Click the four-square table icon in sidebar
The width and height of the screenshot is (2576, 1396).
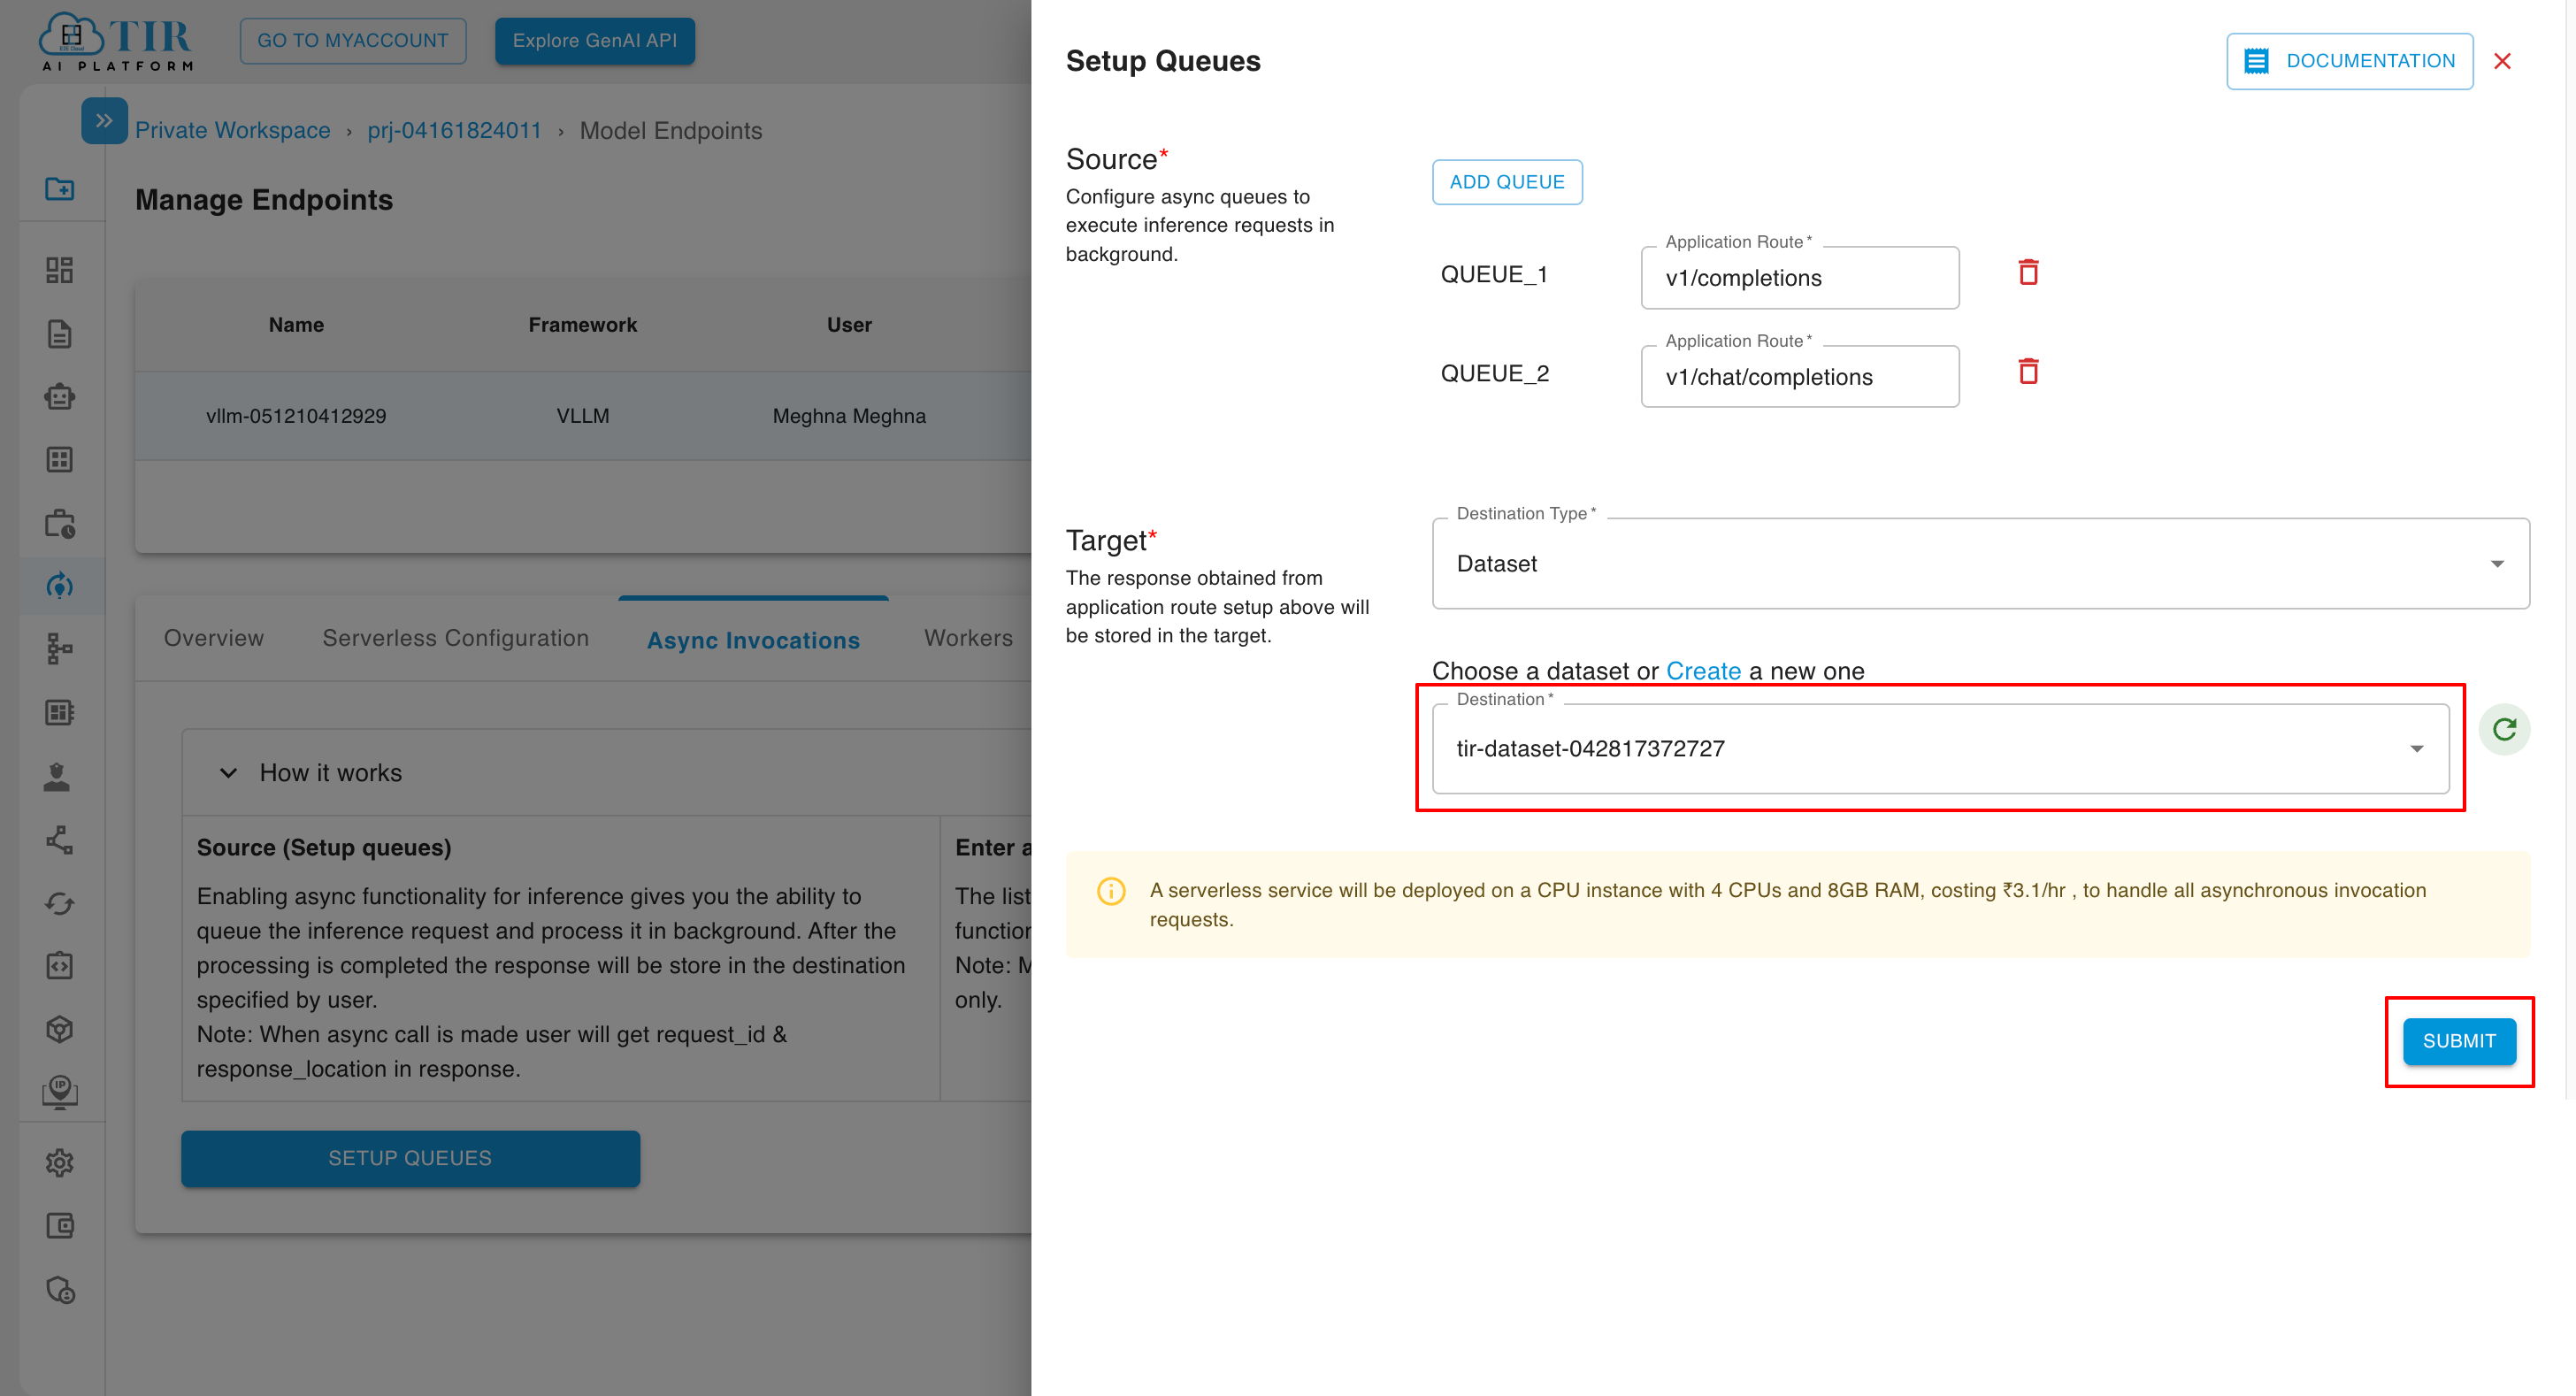tap(60, 460)
